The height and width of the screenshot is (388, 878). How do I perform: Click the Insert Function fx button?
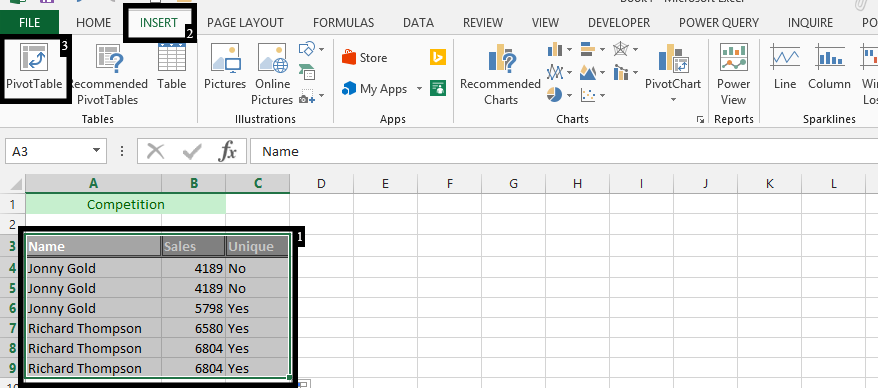coord(227,151)
